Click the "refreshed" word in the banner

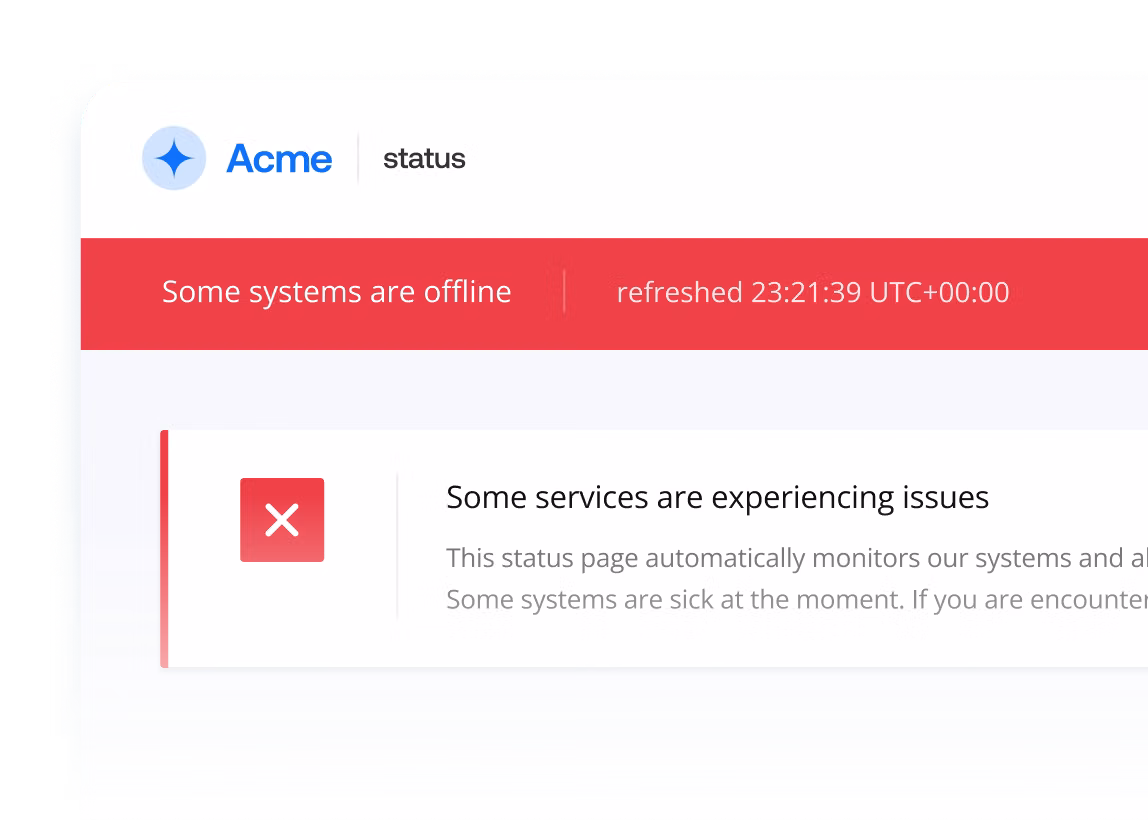679,292
